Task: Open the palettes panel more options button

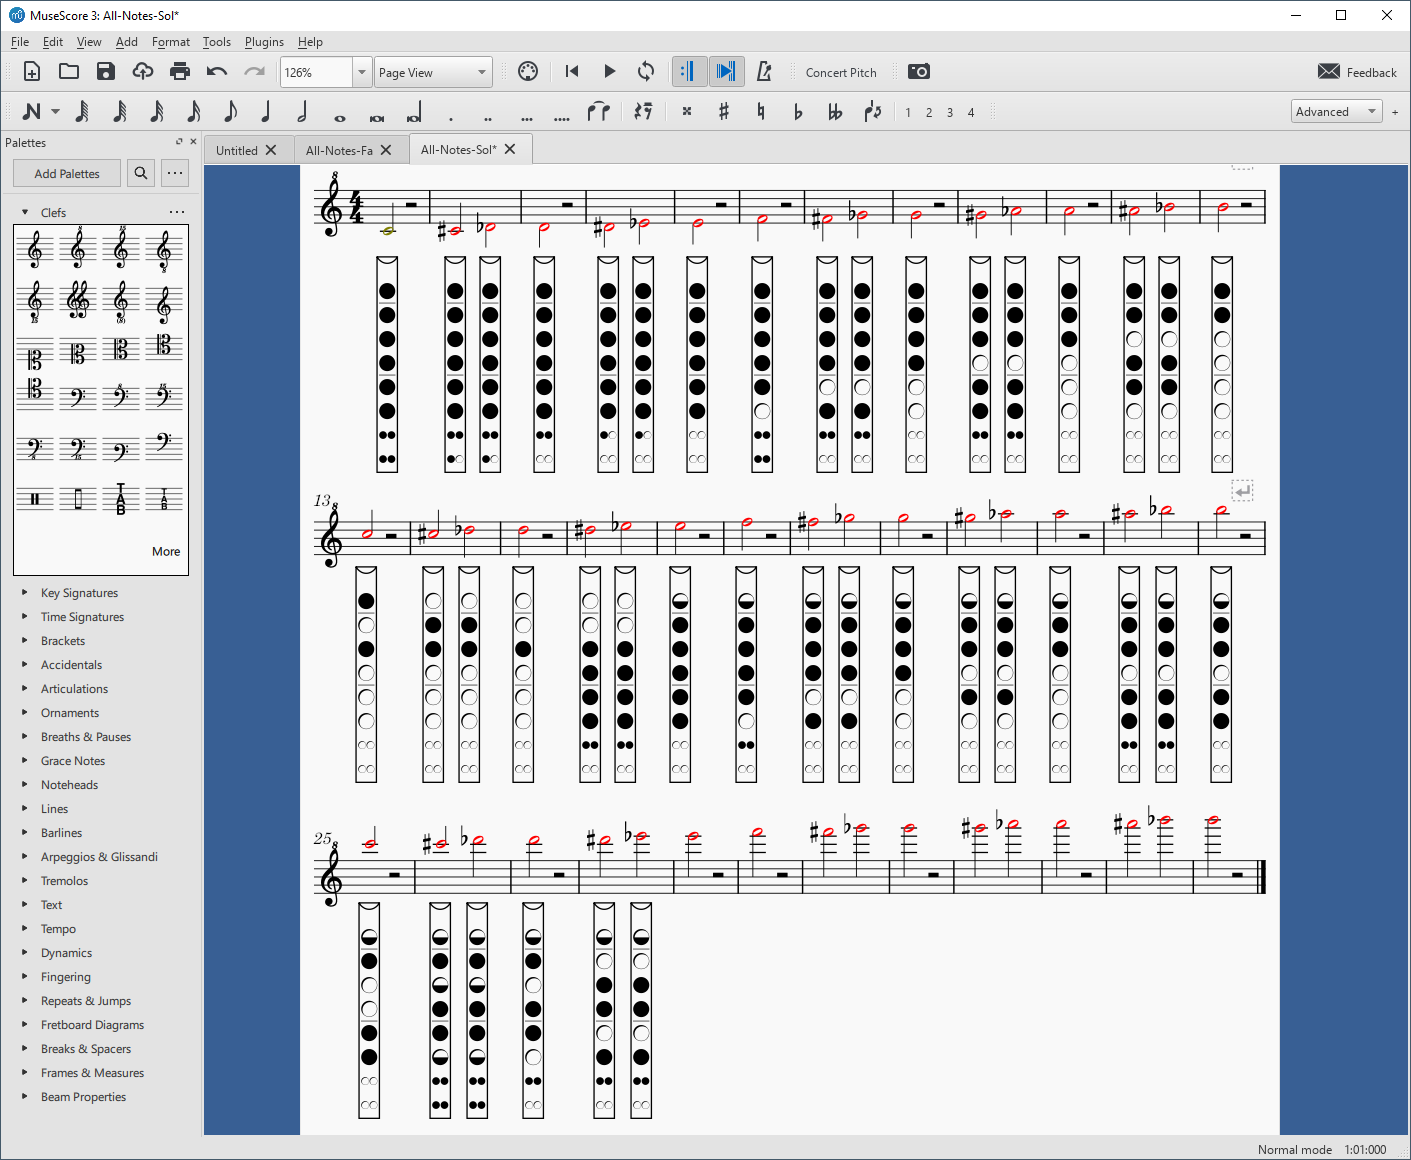Action: [175, 173]
